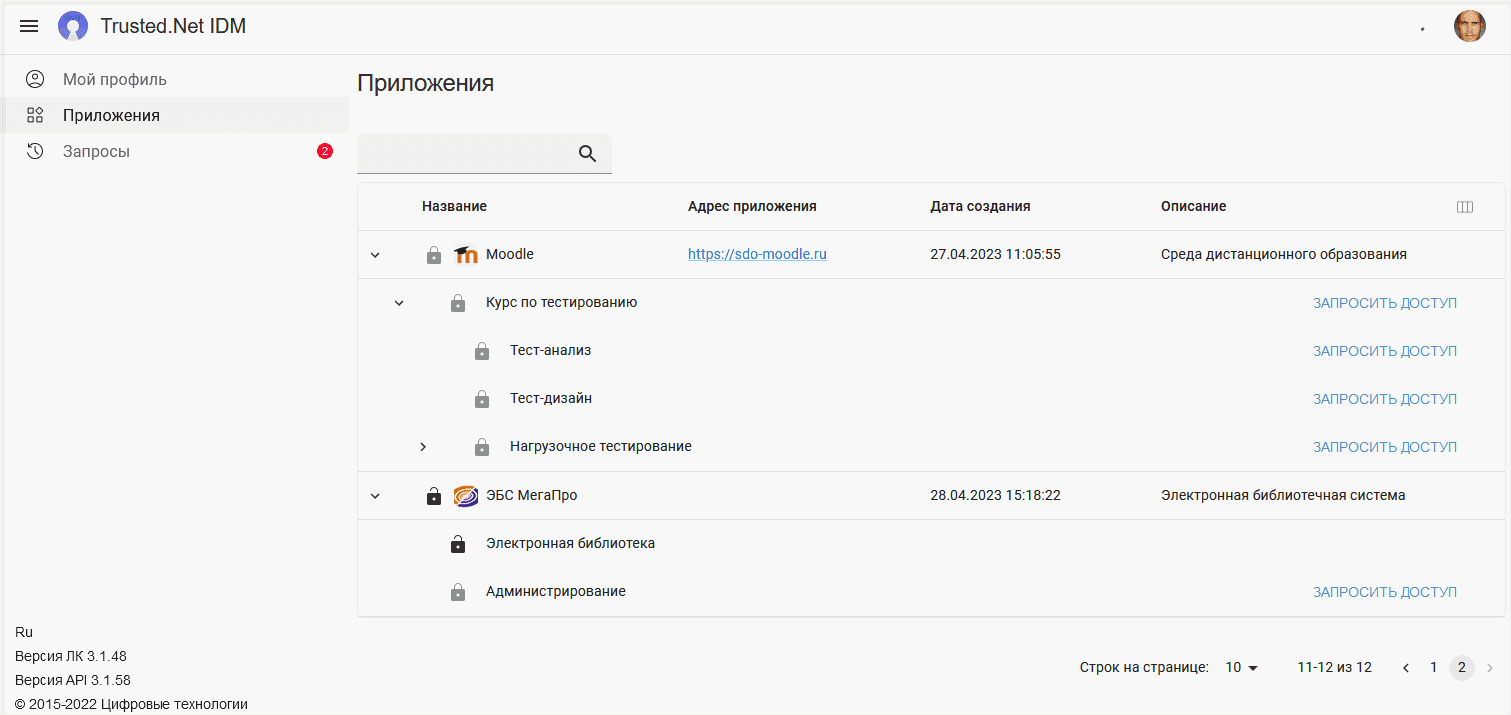Viewport: 1511px width, 715px height.
Task: Click the lock icon beside Тест-анализ
Action: 482,351
